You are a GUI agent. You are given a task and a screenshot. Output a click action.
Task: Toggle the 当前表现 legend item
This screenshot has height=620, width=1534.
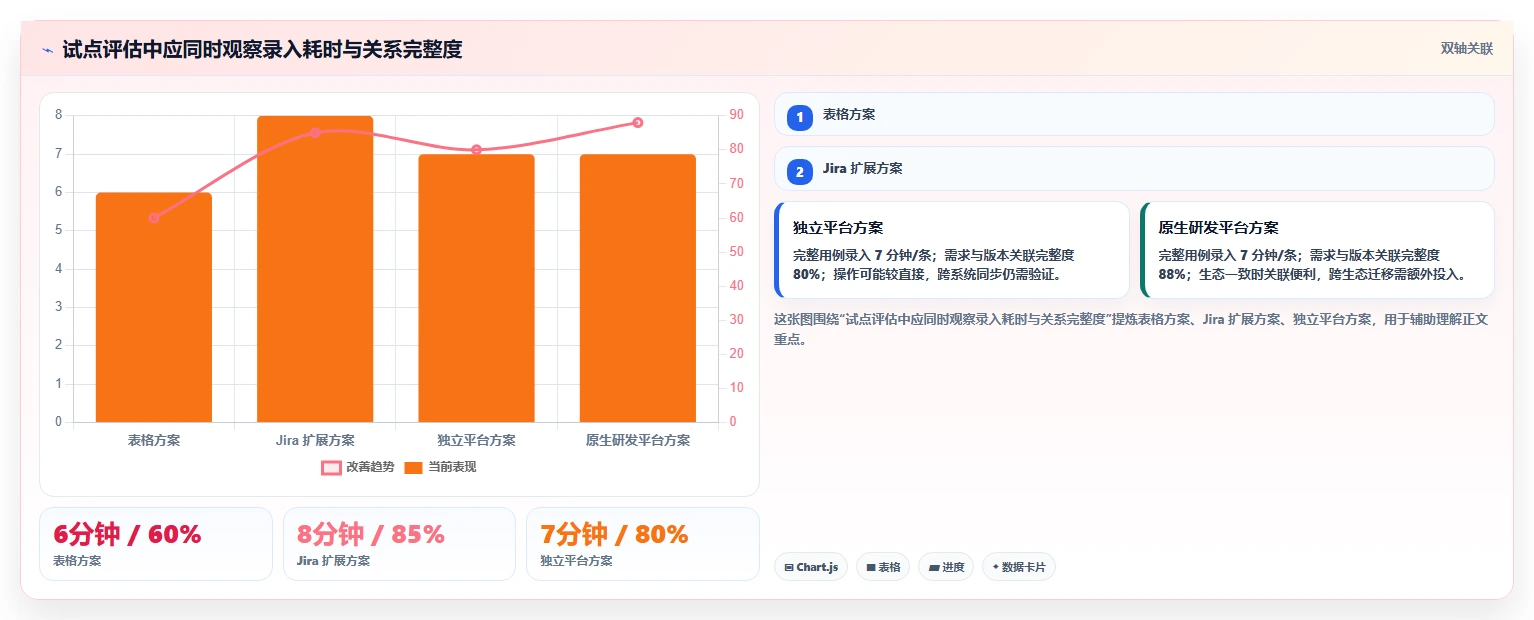pyautogui.click(x=440, y=467)
